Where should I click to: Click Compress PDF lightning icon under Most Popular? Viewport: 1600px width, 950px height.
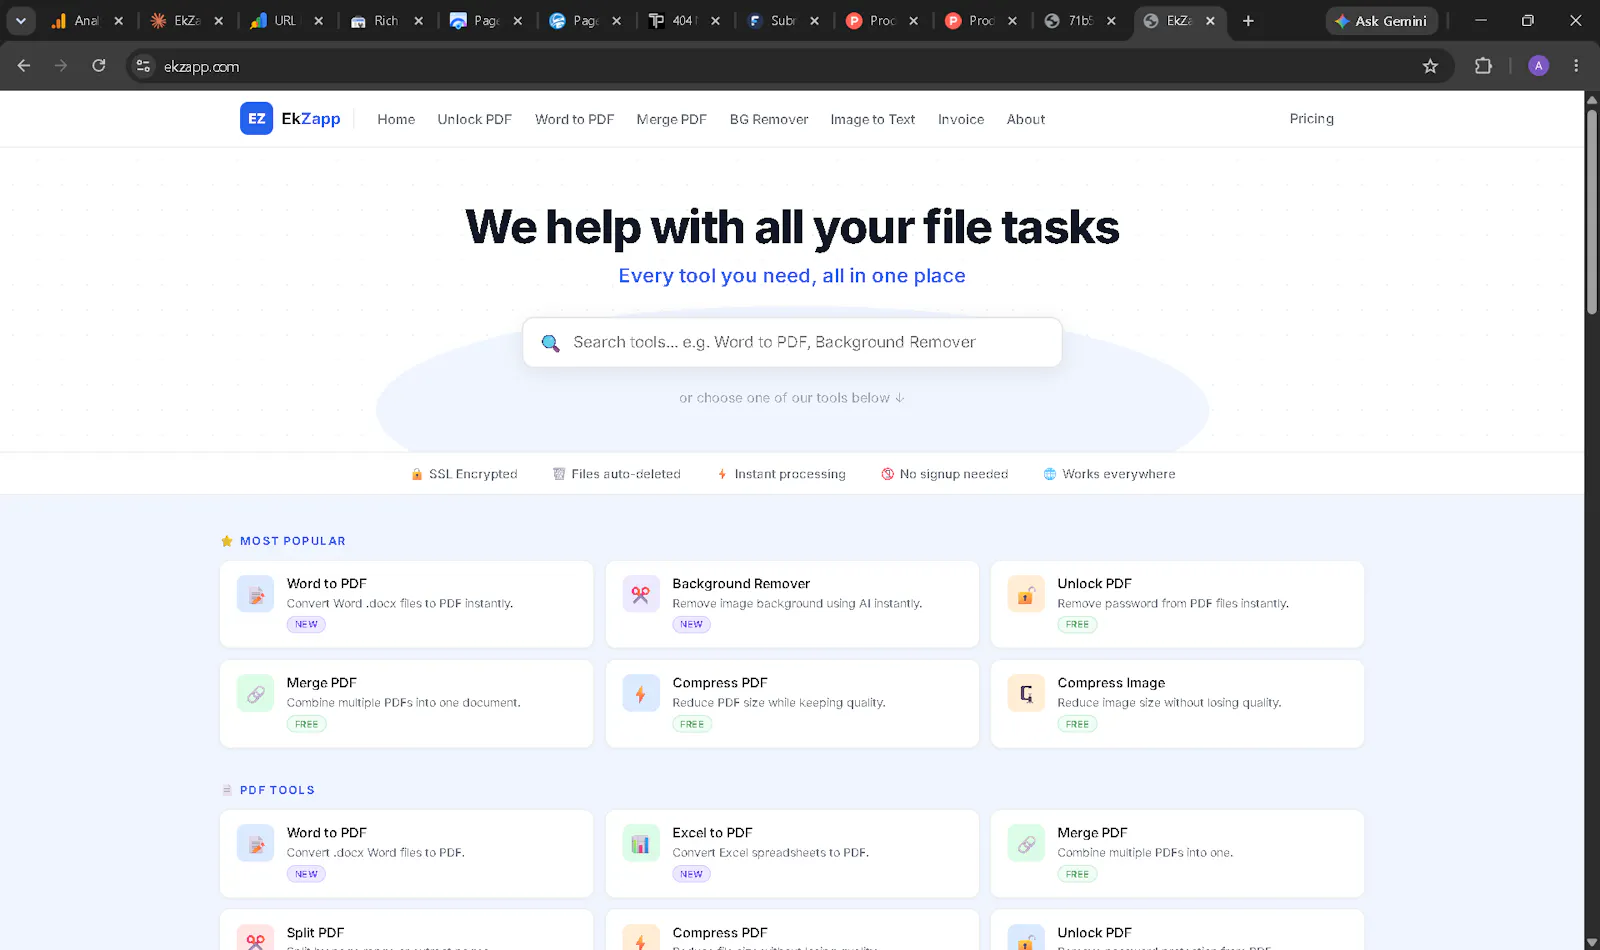point(641,693)
